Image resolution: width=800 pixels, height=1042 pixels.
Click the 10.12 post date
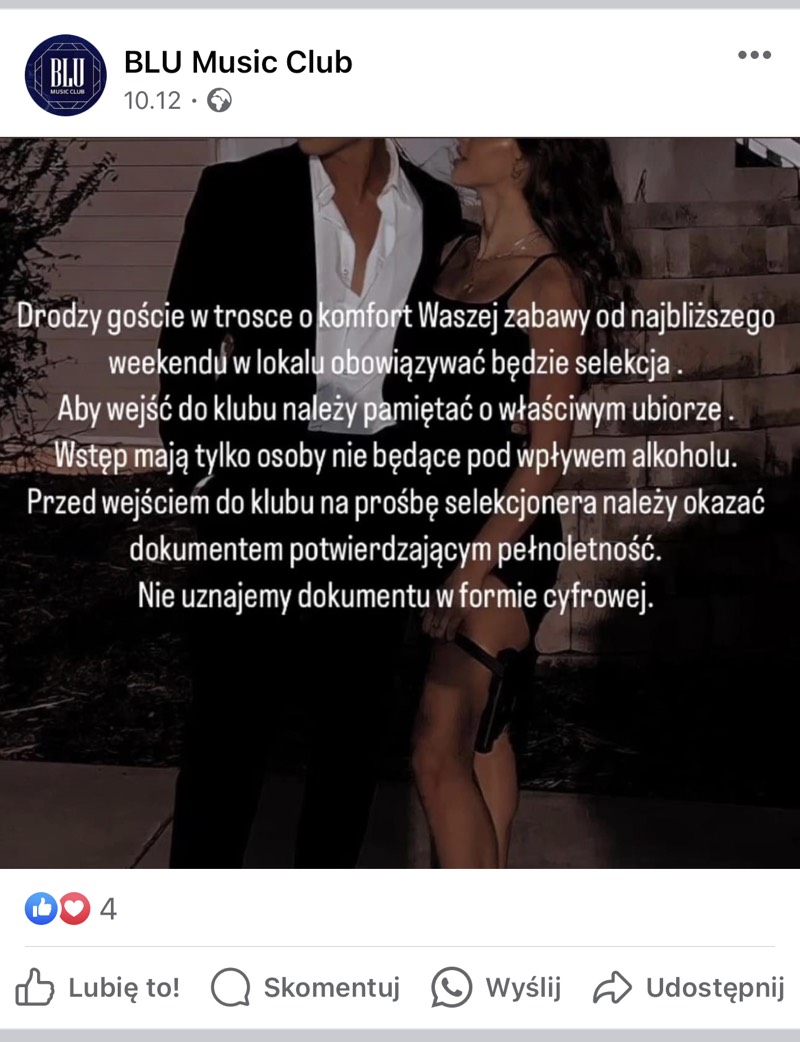click(x=152, y=100)
